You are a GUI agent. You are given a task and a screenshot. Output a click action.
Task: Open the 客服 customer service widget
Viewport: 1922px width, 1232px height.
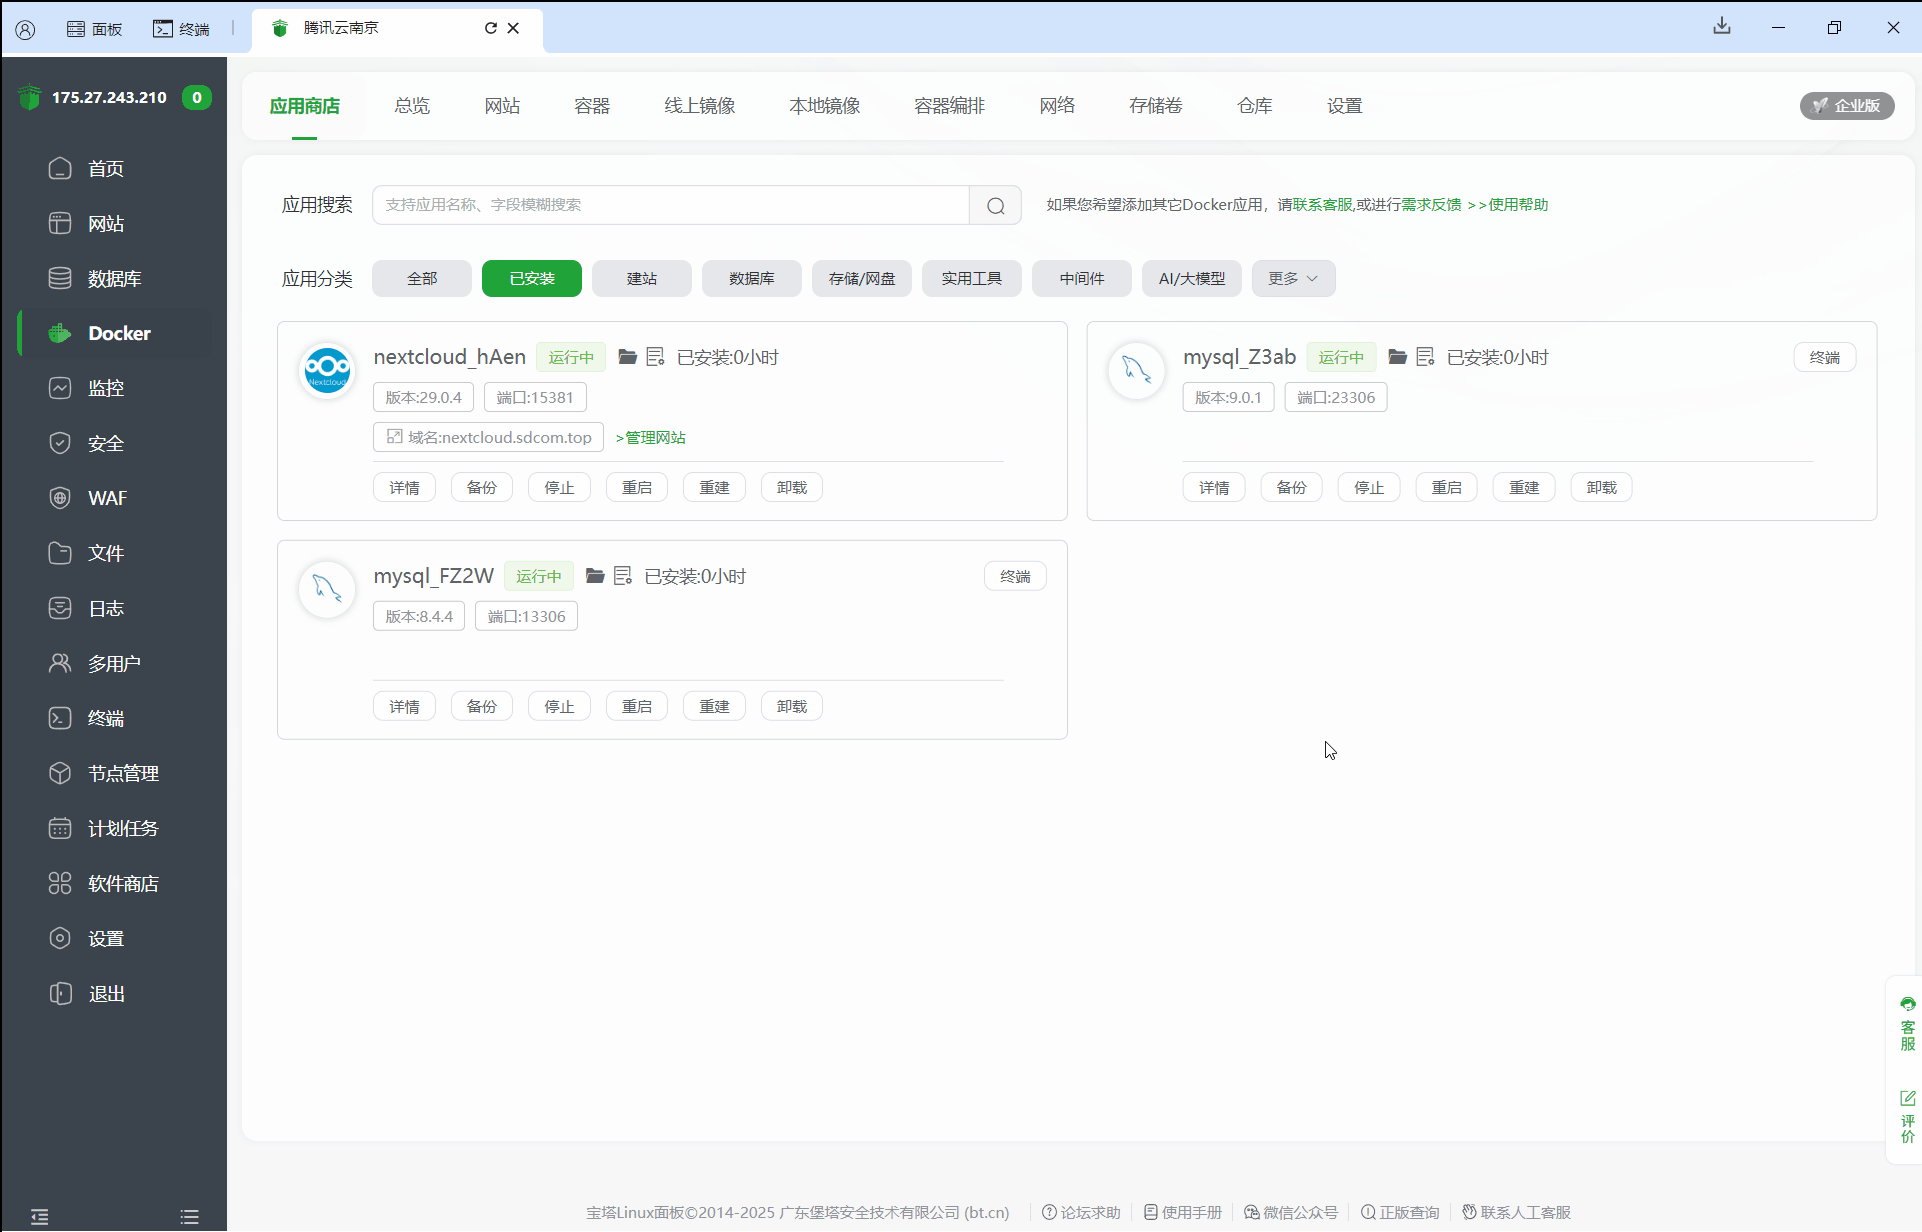(1907, 1024)
